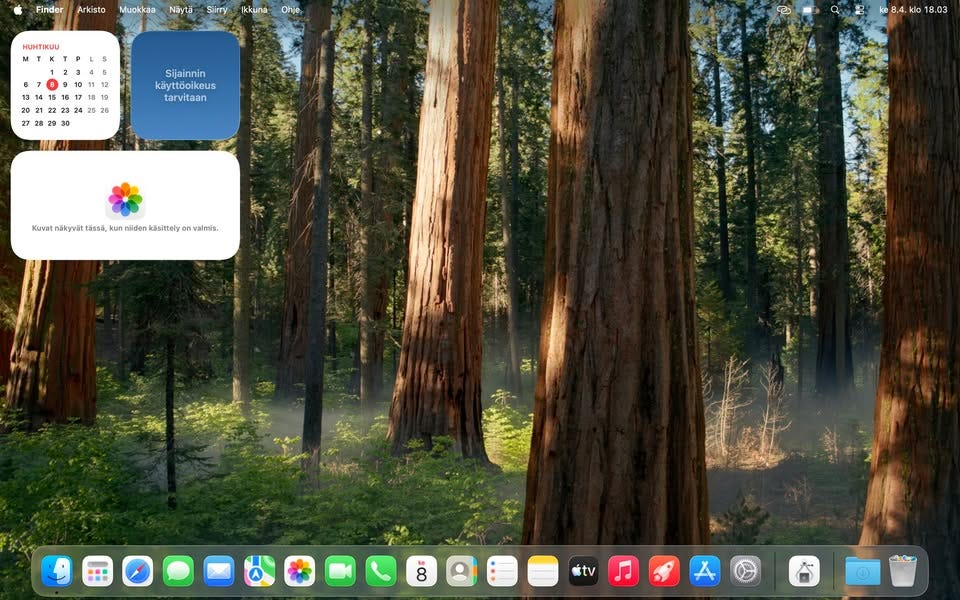Click the 'Sijainnin käyttöoikeus tarvitaan' widget
The image size is (960, 600).
coord(185,86)
